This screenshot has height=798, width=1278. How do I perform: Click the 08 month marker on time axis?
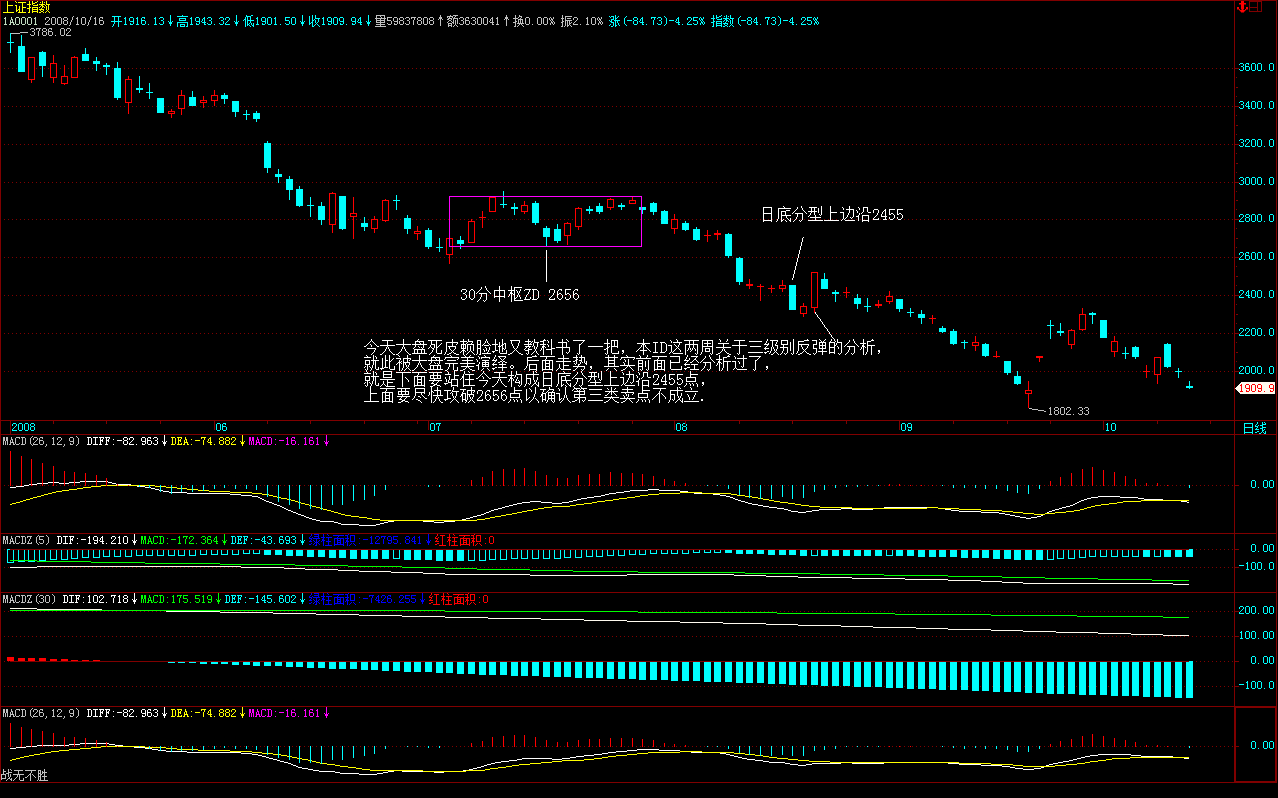[681, 428]
